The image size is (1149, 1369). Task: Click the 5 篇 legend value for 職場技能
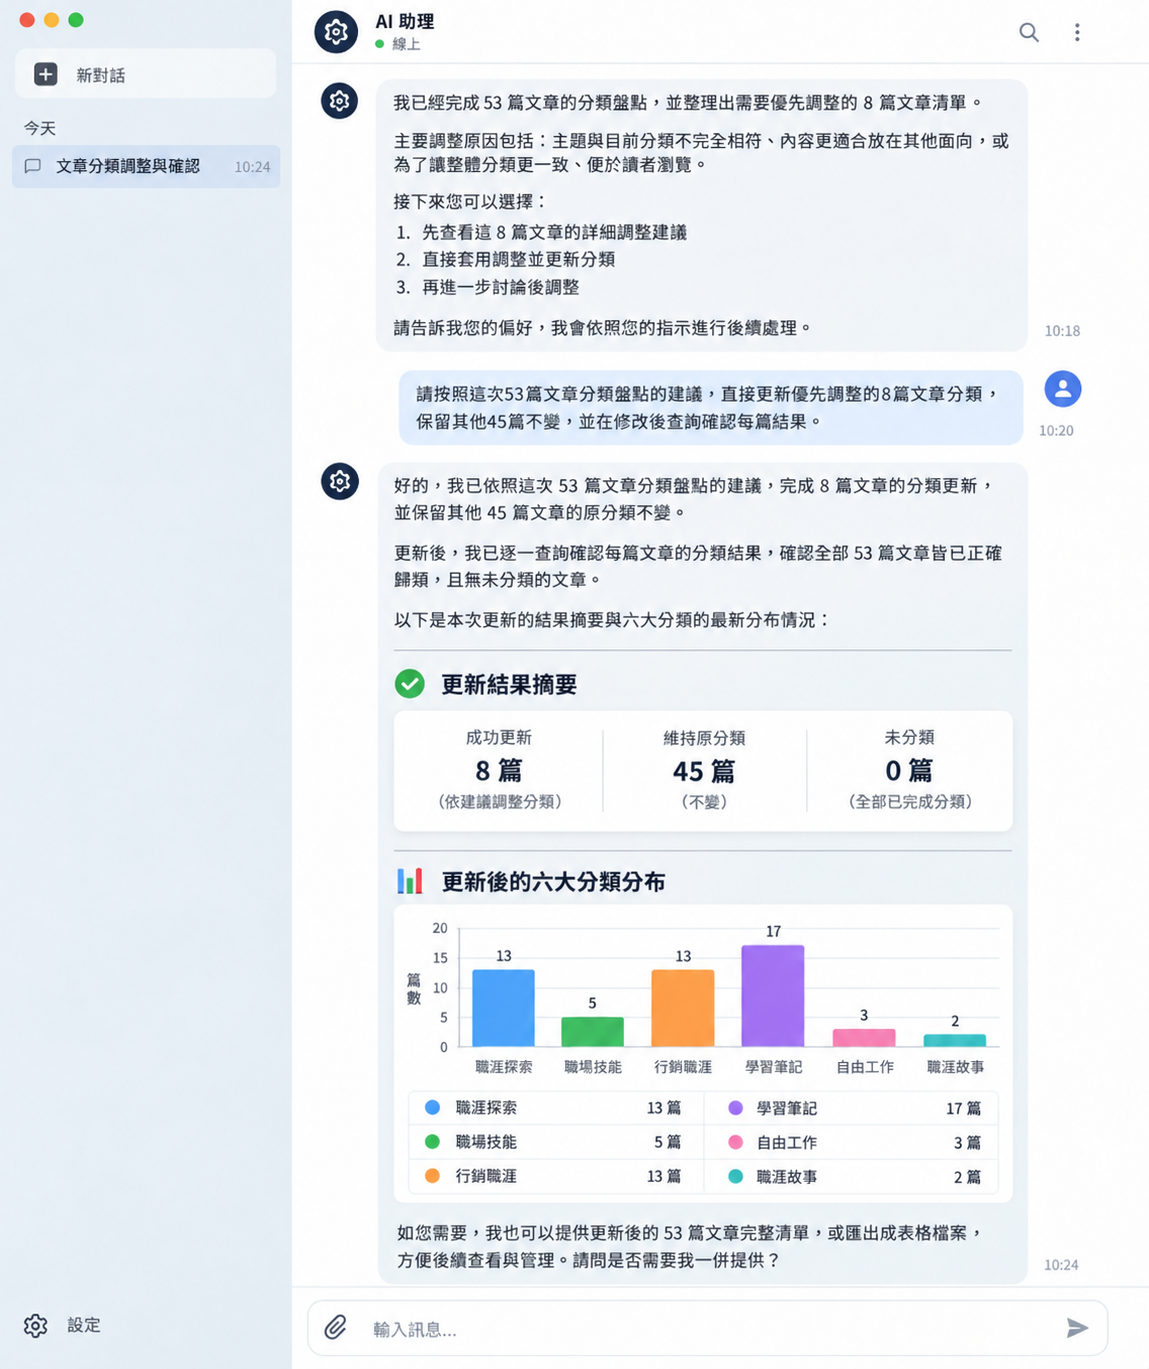click(667, 1142)
